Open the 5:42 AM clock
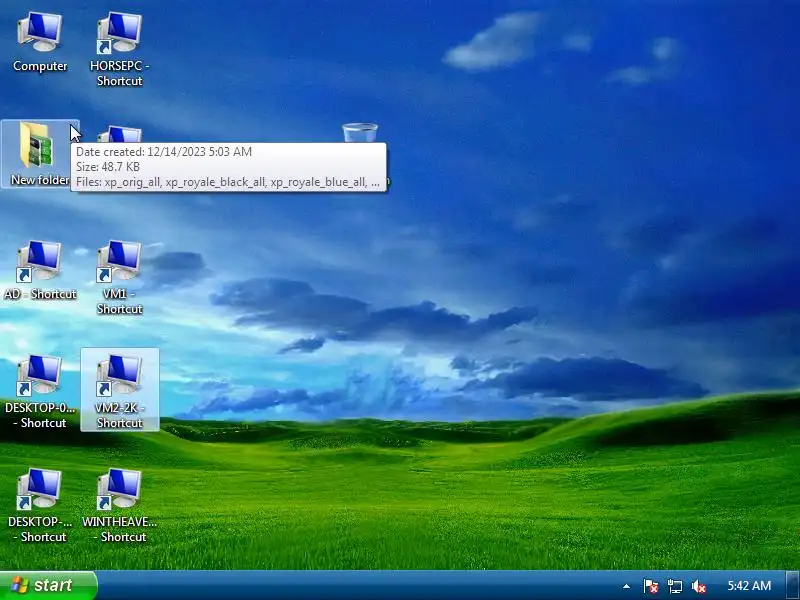Image resolution: width=800 pixels, height=600 pixels. coord(749,586)
